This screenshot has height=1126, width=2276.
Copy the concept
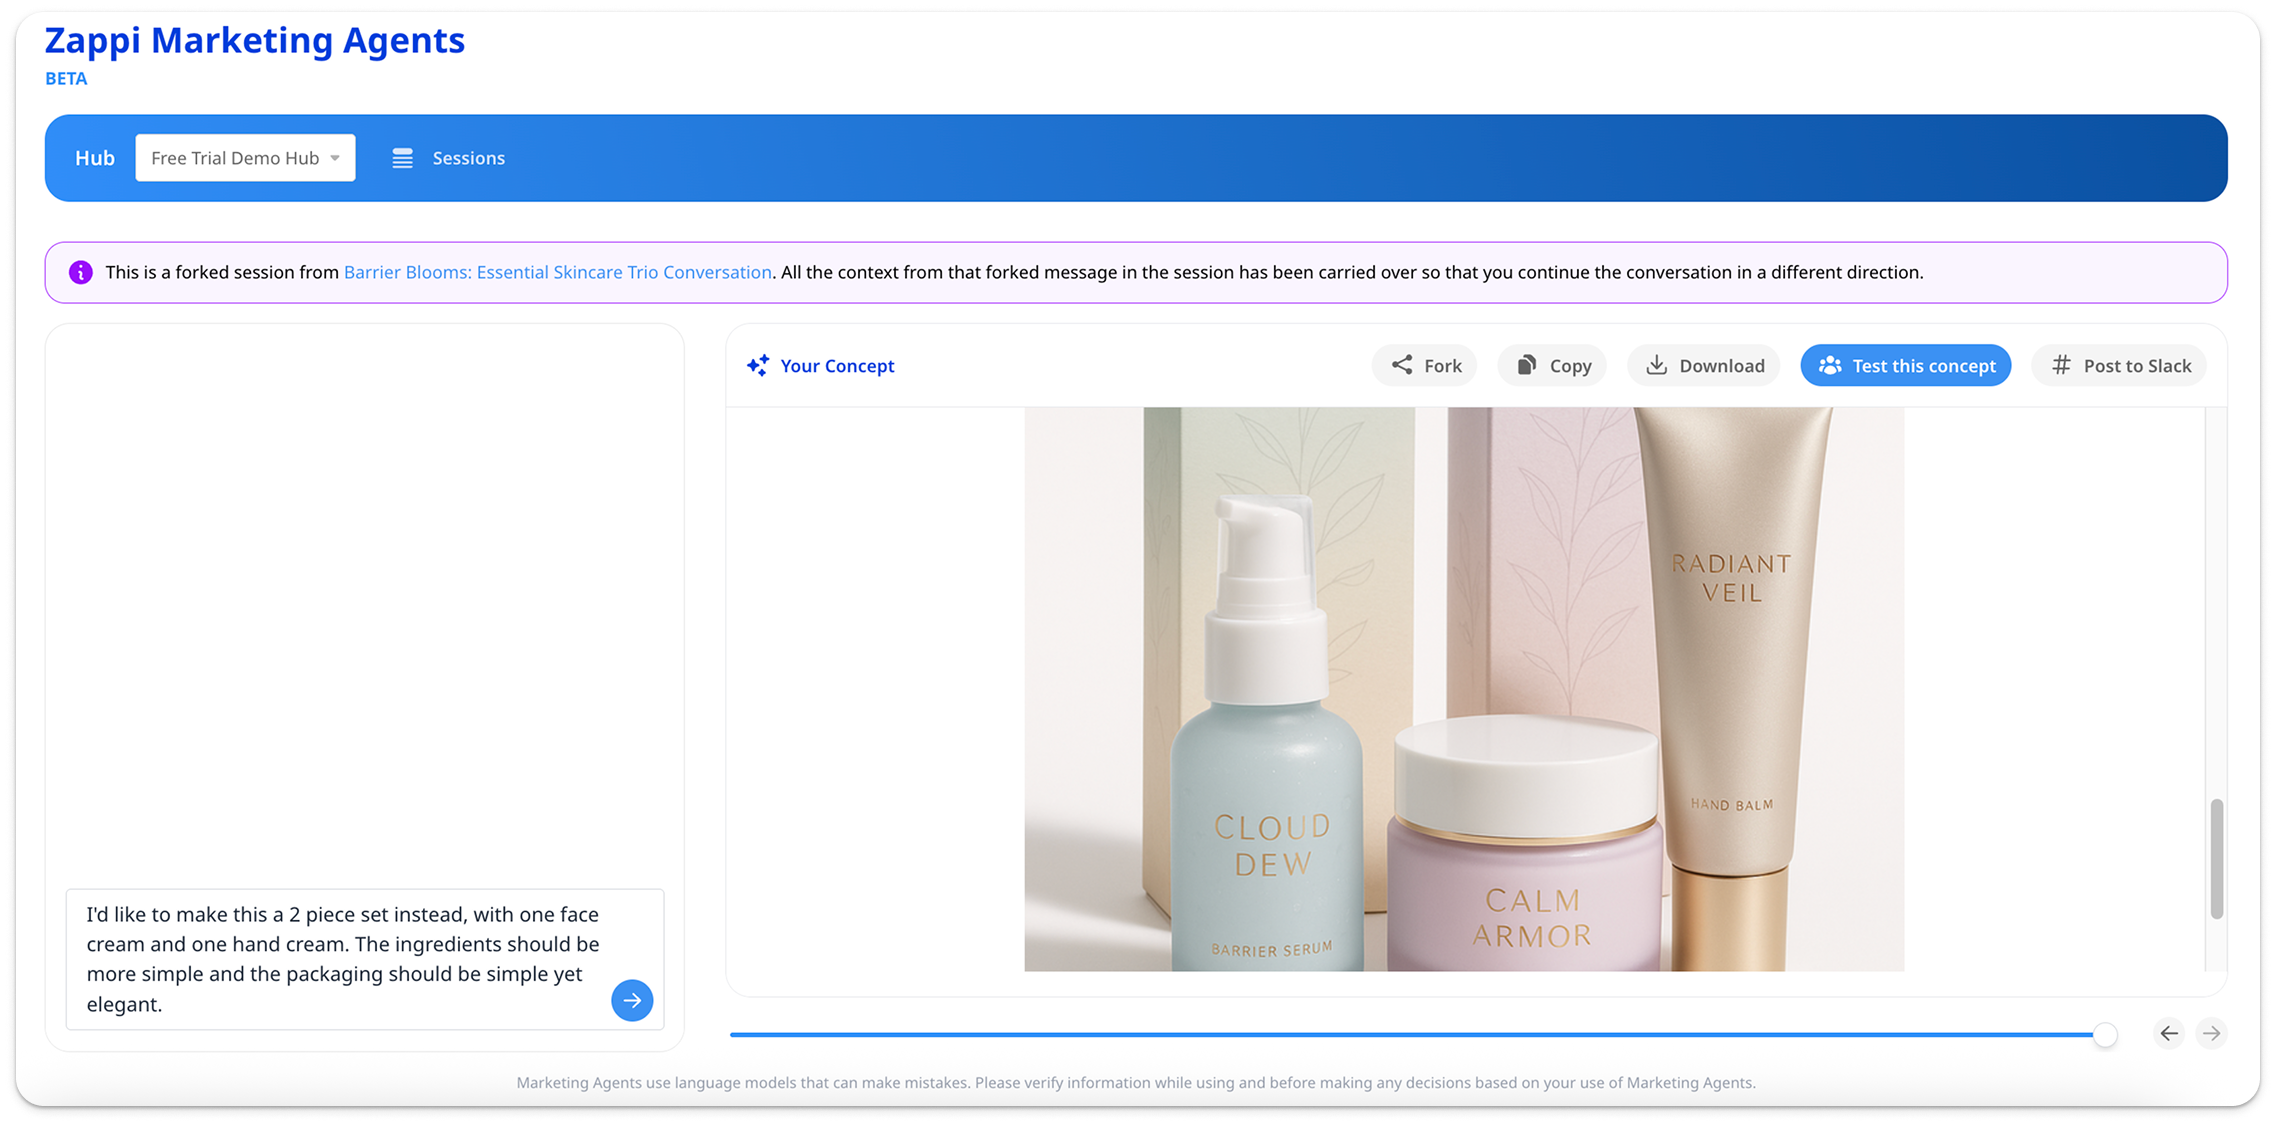1552,365
